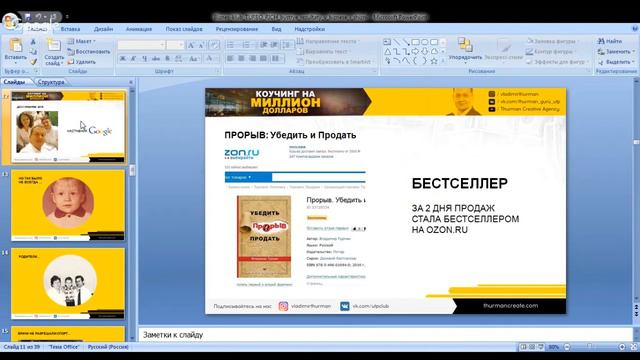Select the text box shape in gallery
The width and height of the screenshot is (640, 360).
click(x=387, y=42)
